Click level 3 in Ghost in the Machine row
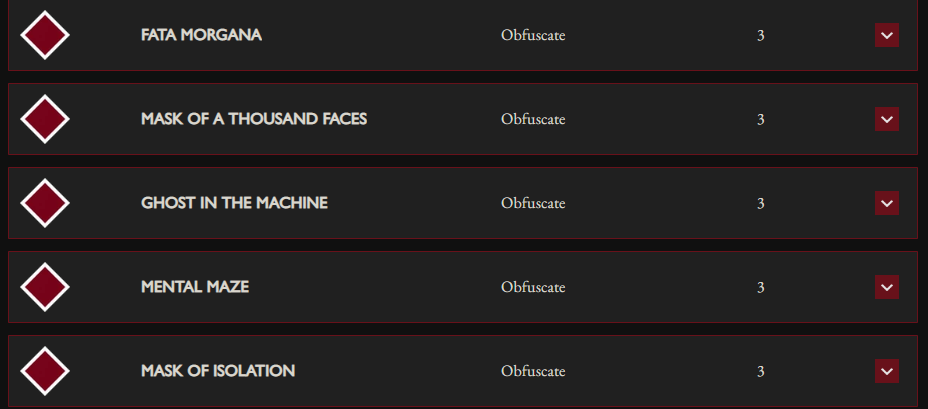Image resolution: width=928 pixels, height=409 pixels. coord(761,204)
